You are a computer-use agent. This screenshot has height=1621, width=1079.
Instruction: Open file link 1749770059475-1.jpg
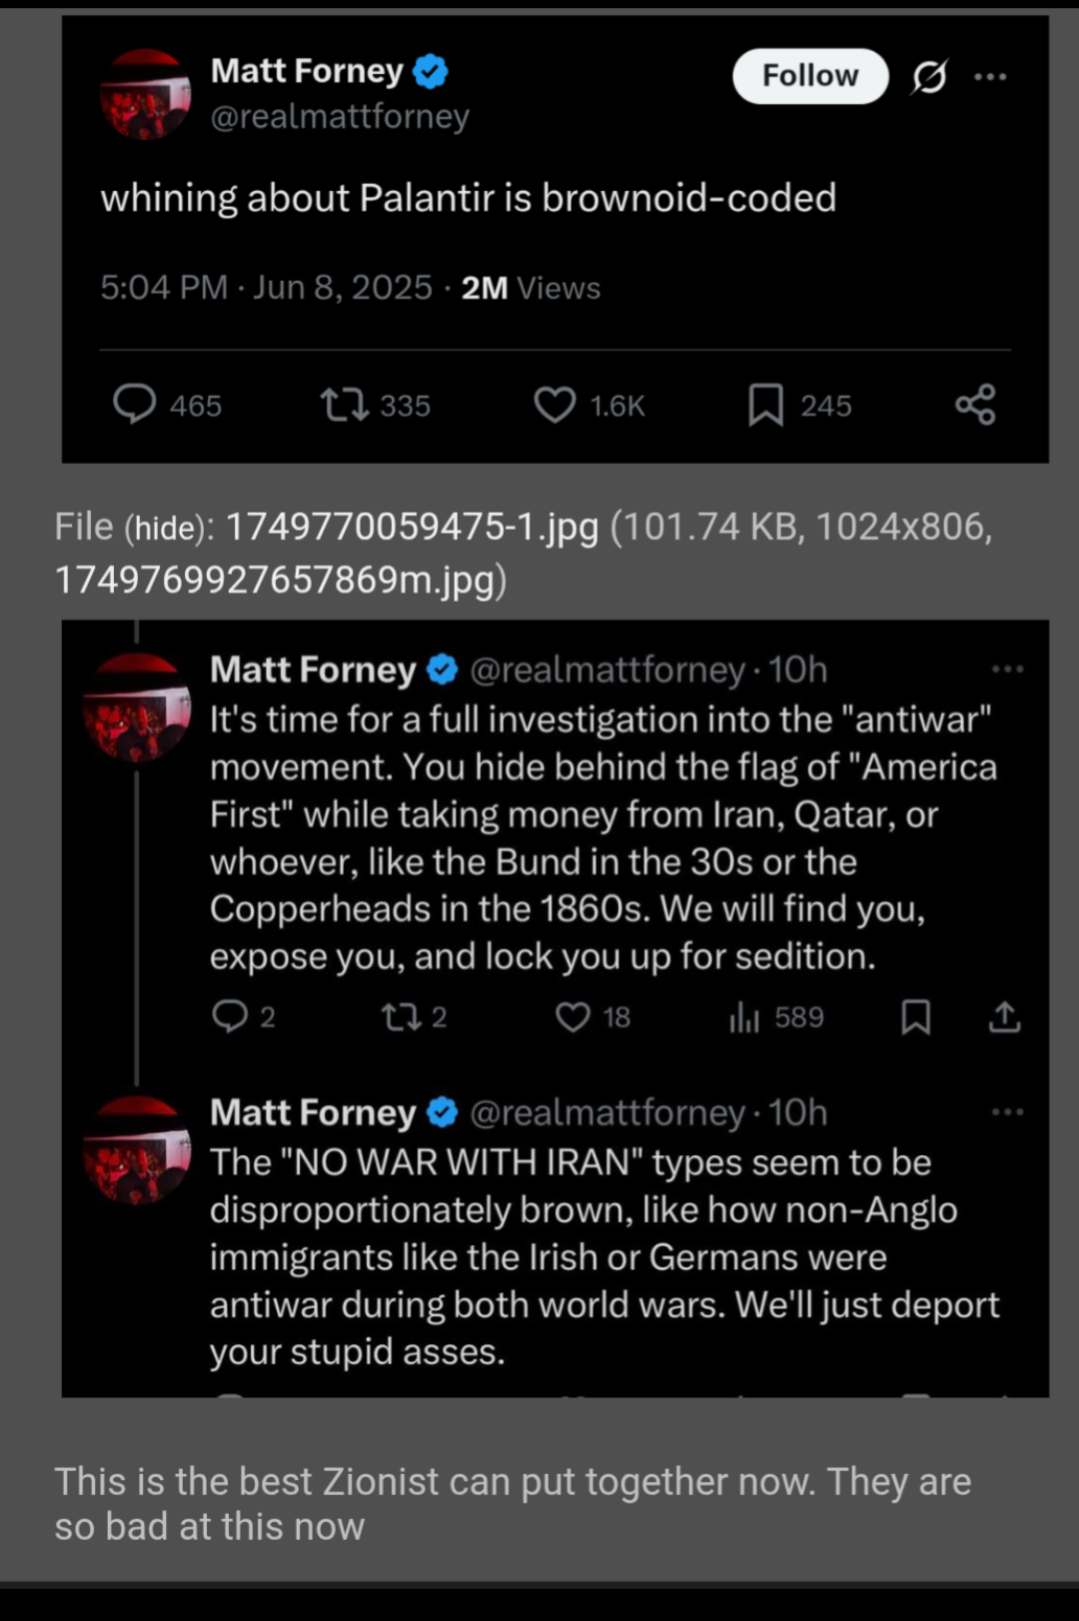click(x=412, y=527)
